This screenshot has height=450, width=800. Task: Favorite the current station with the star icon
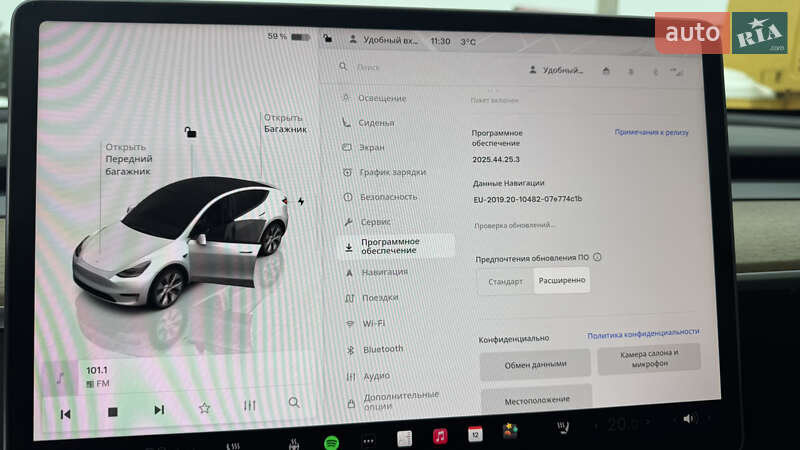[x=205, y=408]
